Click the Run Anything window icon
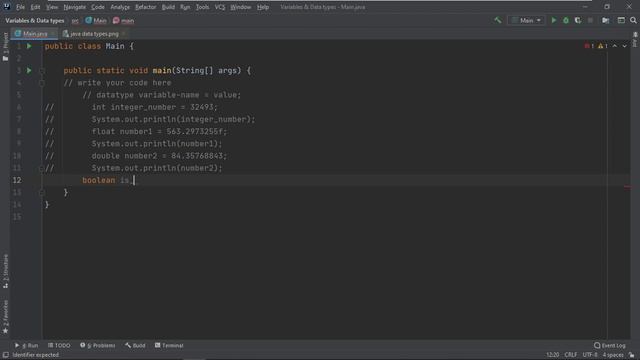The width and height of the screenshot is (640, 360). click(621, 20)
